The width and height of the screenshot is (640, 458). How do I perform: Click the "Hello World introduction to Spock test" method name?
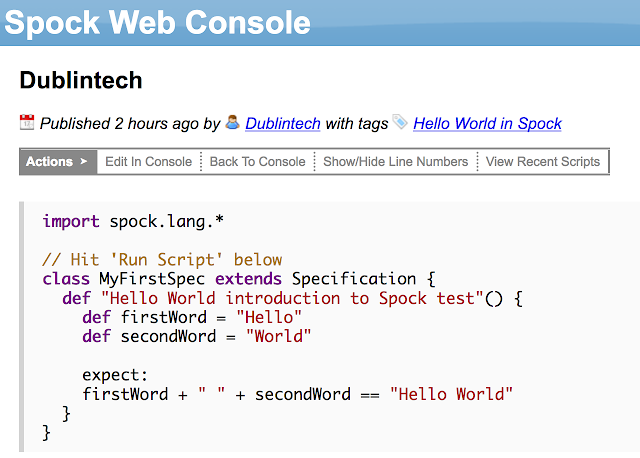click(x=292, y=298)
